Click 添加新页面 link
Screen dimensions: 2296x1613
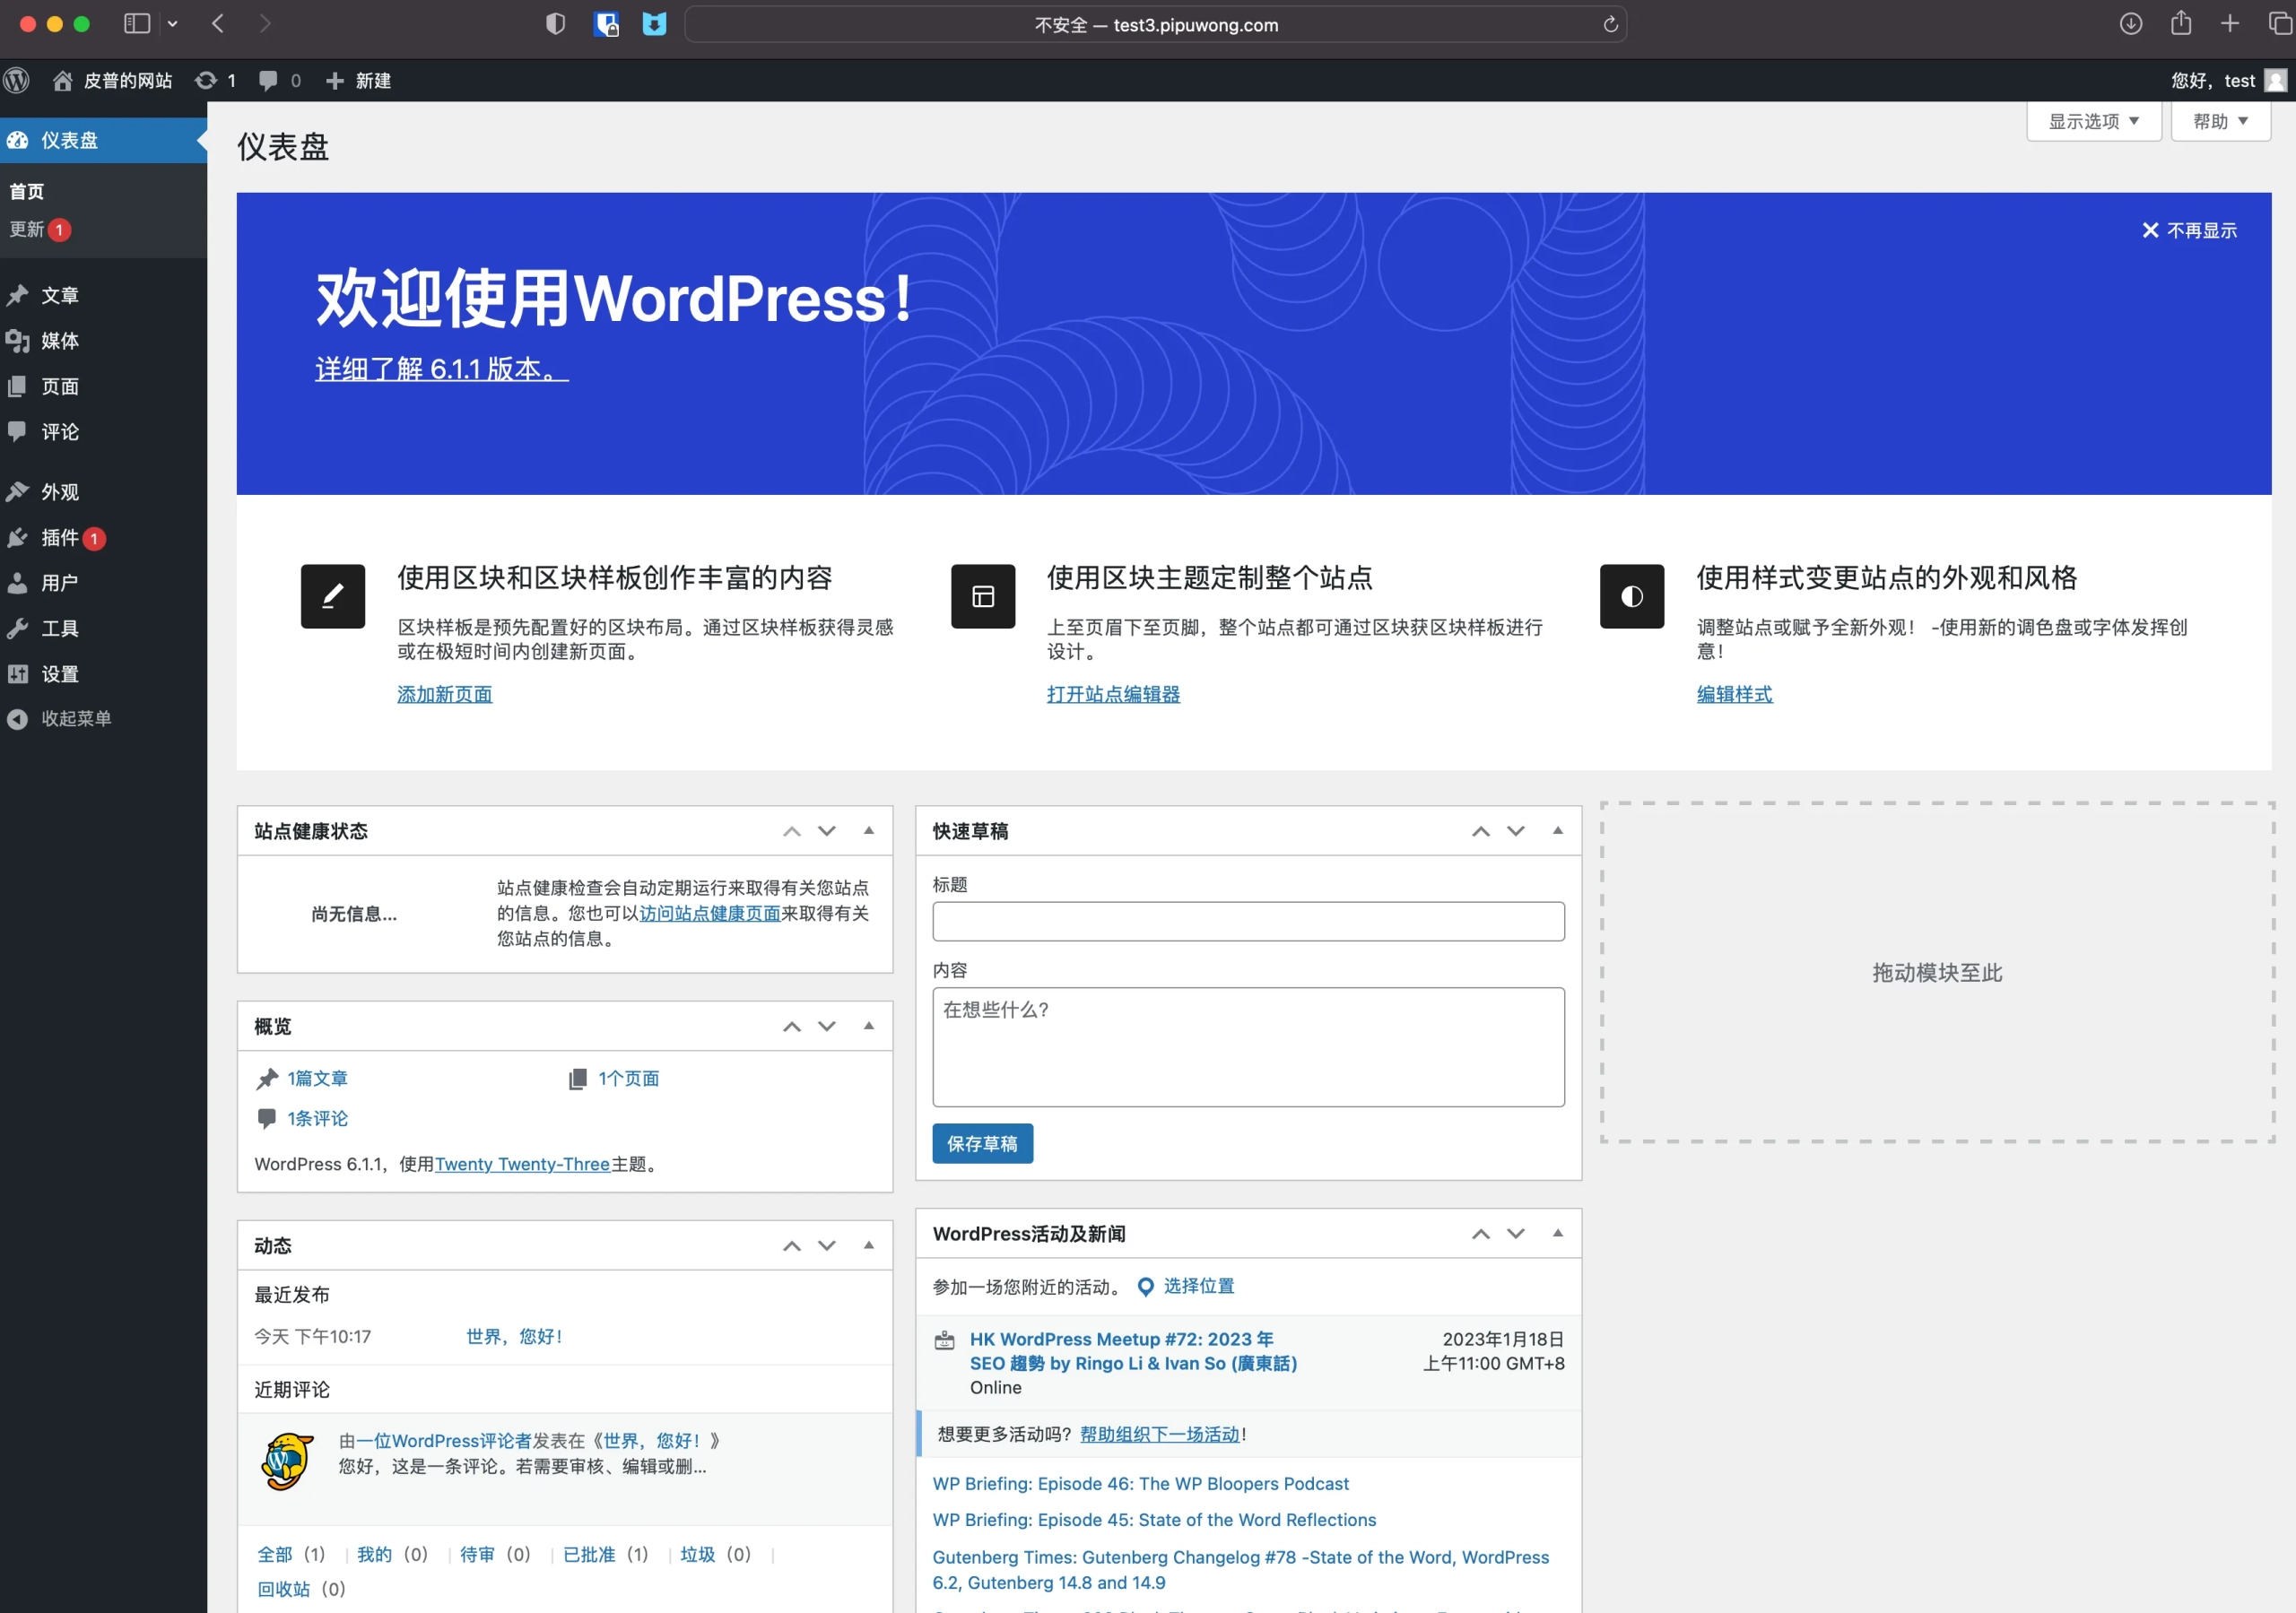click(x=445, y=694)
